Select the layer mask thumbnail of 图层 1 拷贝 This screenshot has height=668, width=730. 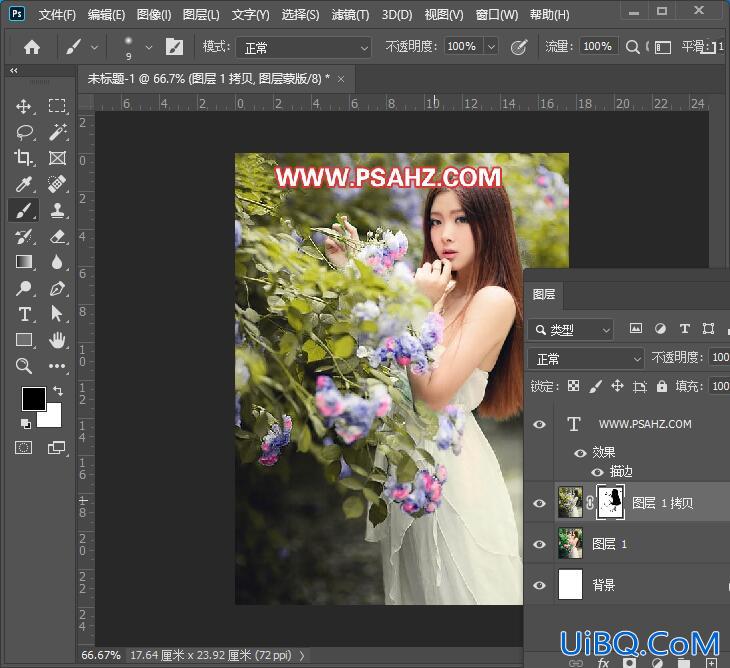click(610, 501)
